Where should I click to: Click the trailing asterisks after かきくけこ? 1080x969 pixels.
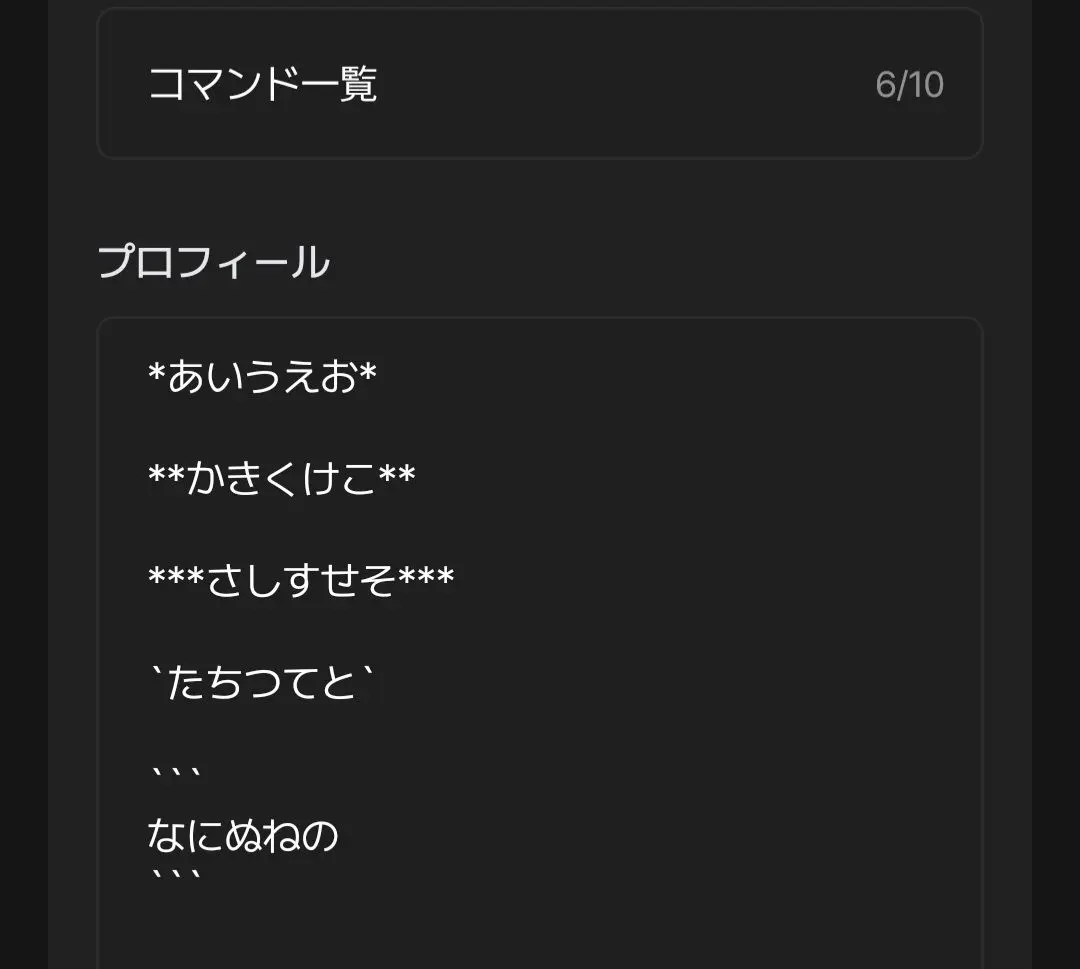click(397, 472)
